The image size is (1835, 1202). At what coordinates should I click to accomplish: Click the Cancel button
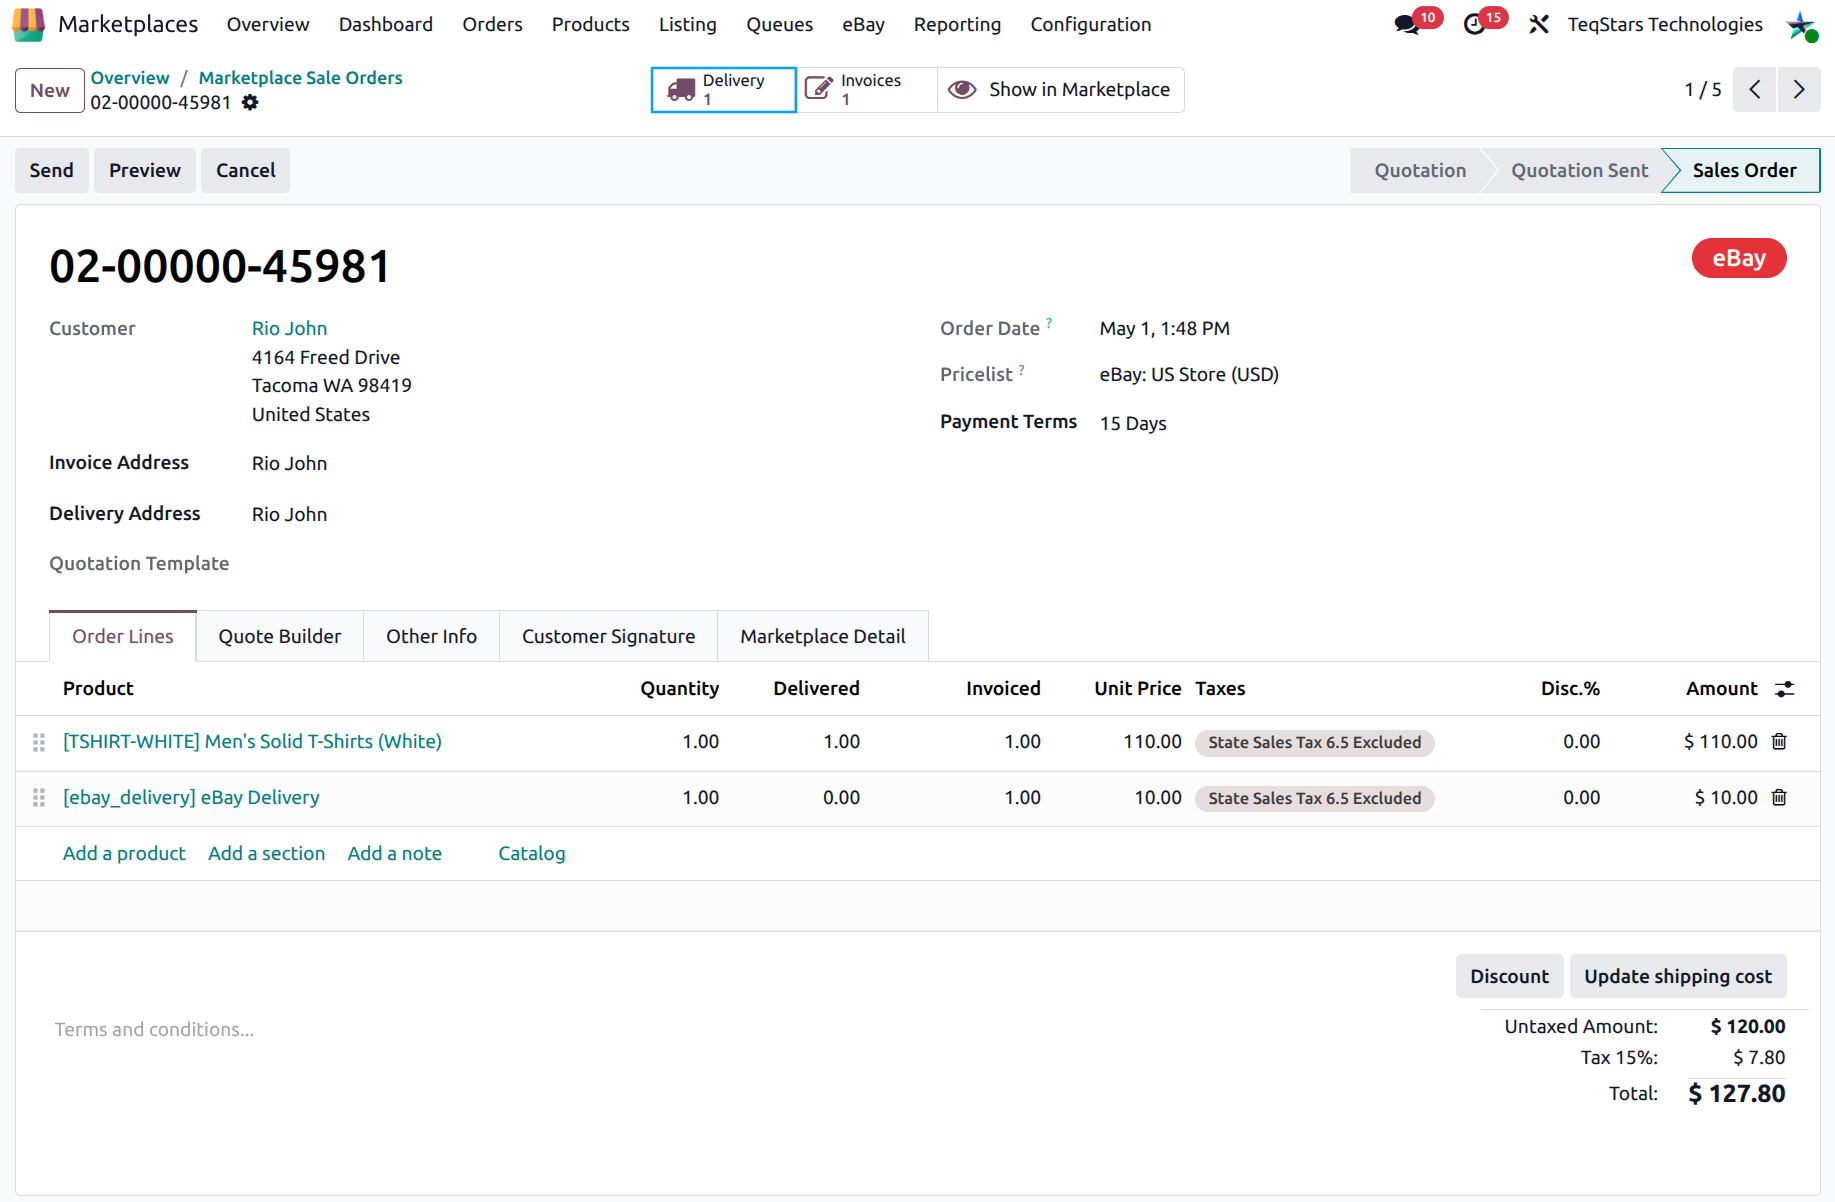click(x=245, y=170)
